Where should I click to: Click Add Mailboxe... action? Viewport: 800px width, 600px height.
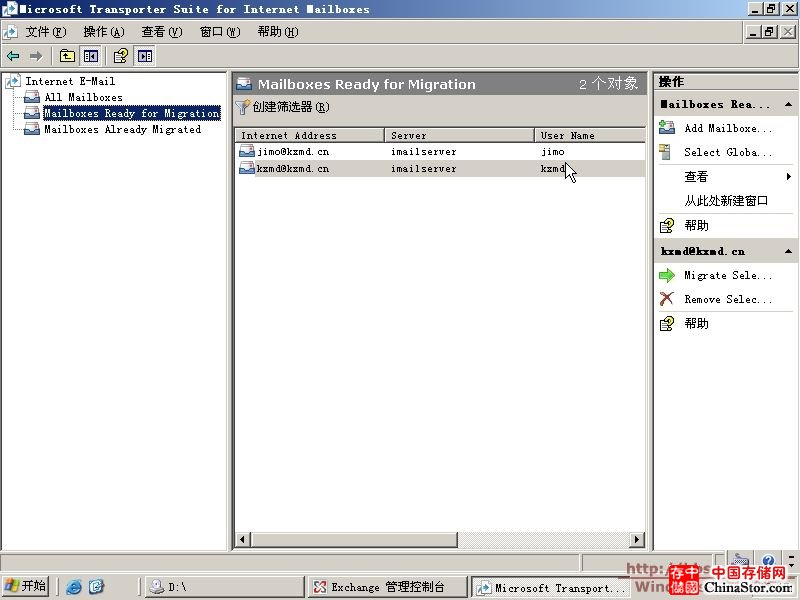point(728,128)
